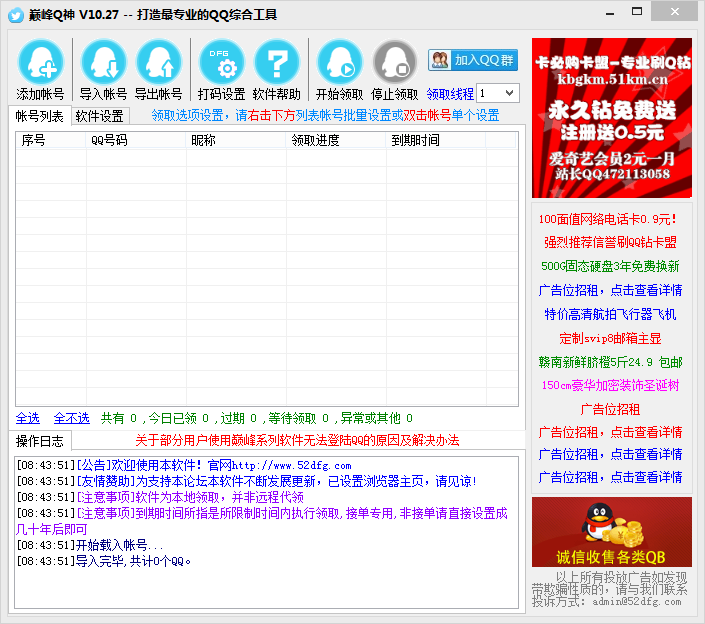705x624 pixels.
Task: Click 全不选 to deselect all accounts
Action: point(71,418)
